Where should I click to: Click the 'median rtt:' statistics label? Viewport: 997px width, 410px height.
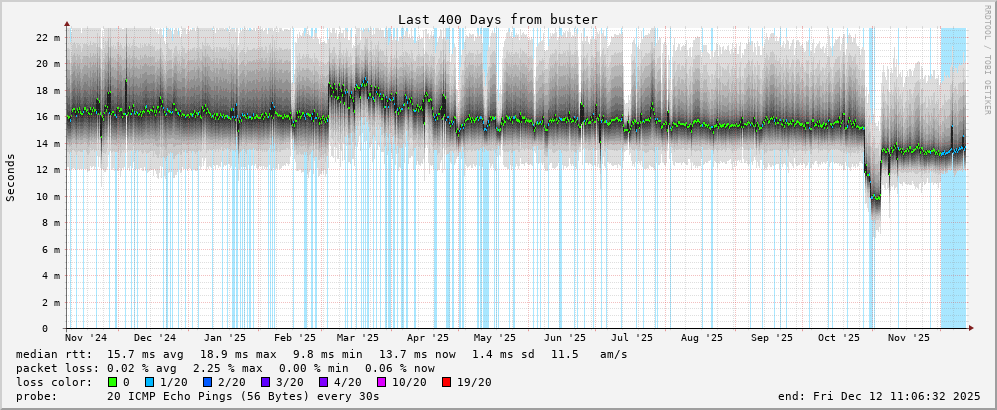[x=54, y=354]
